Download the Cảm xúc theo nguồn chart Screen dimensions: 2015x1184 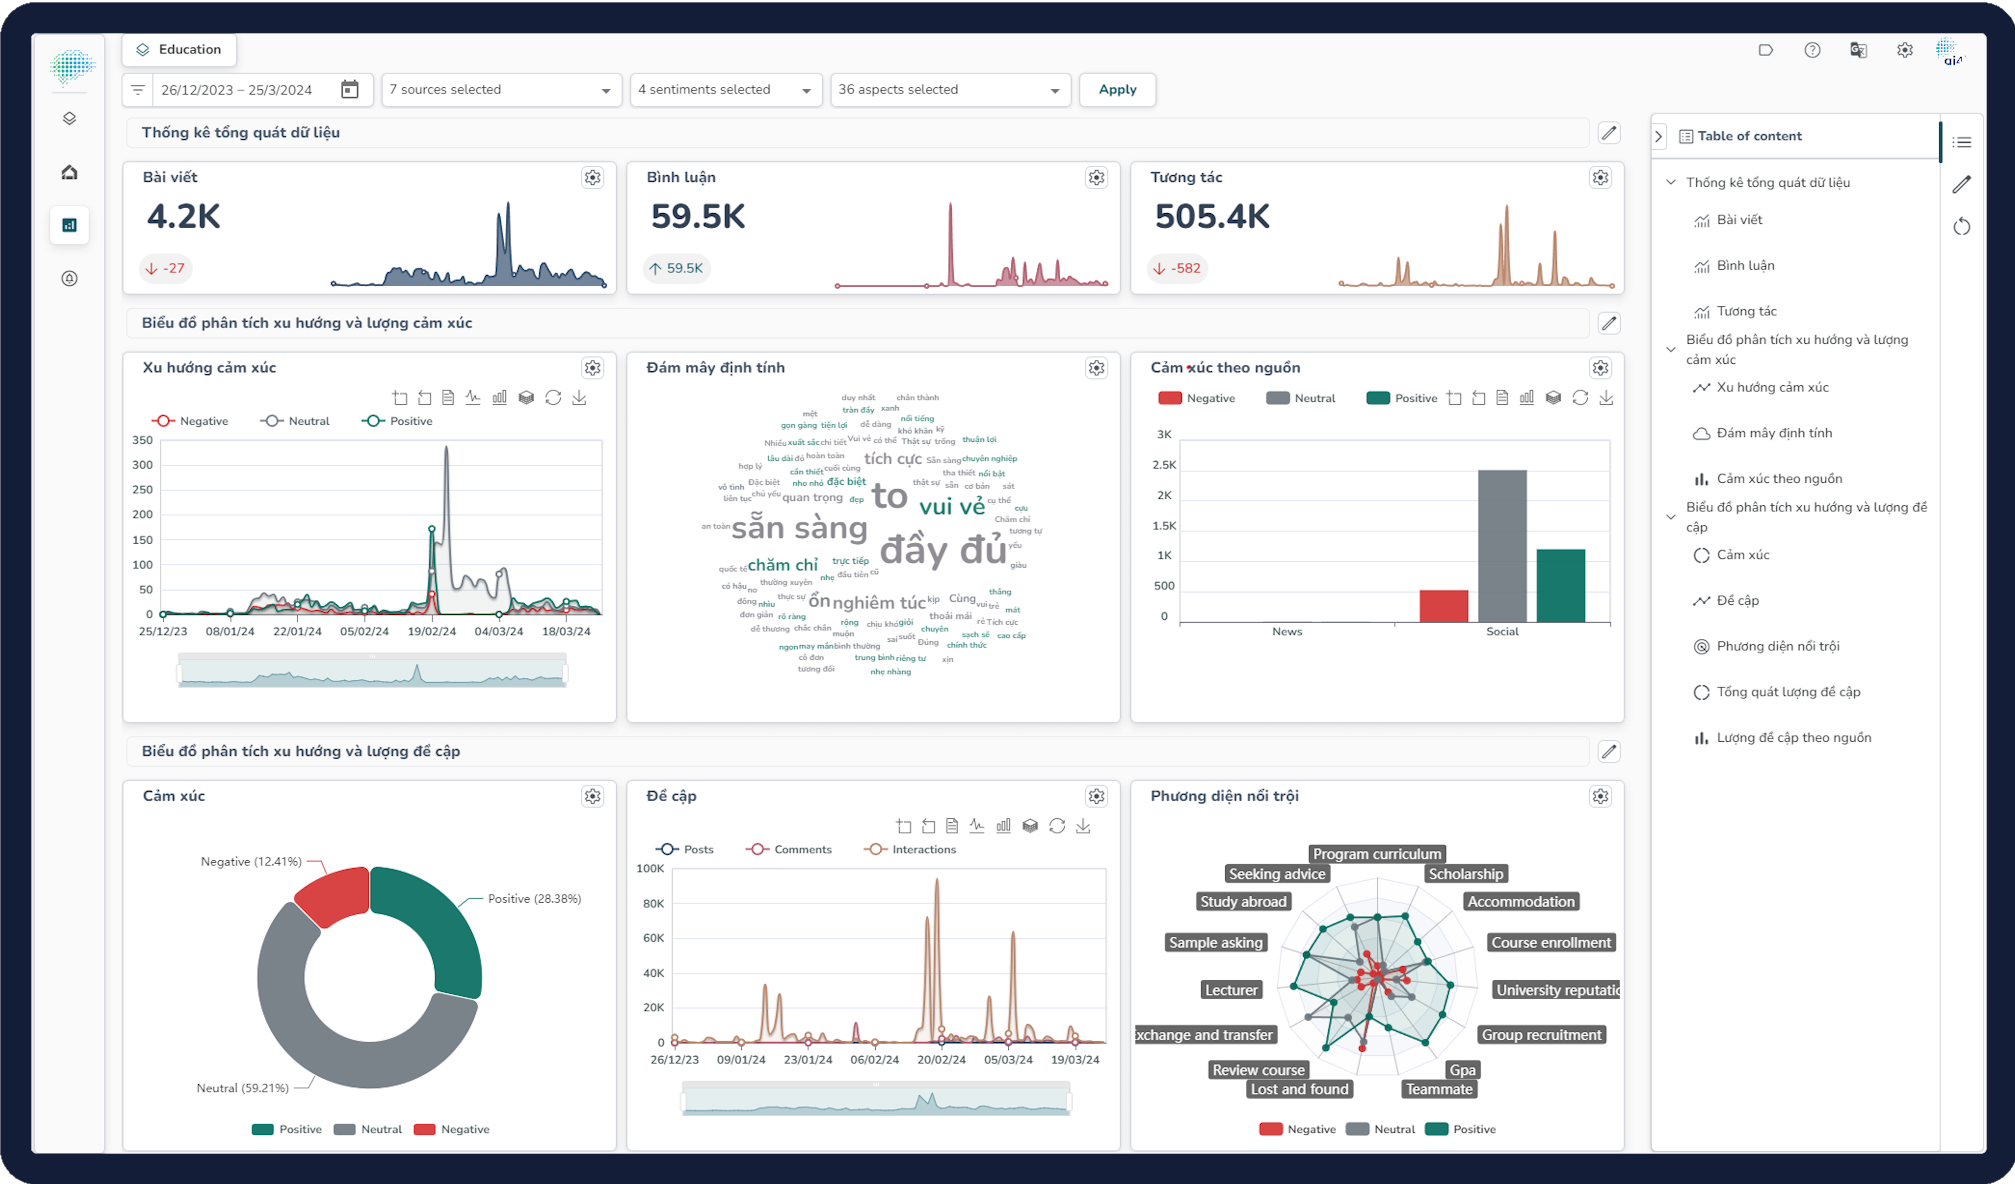tap(1606, 398)
